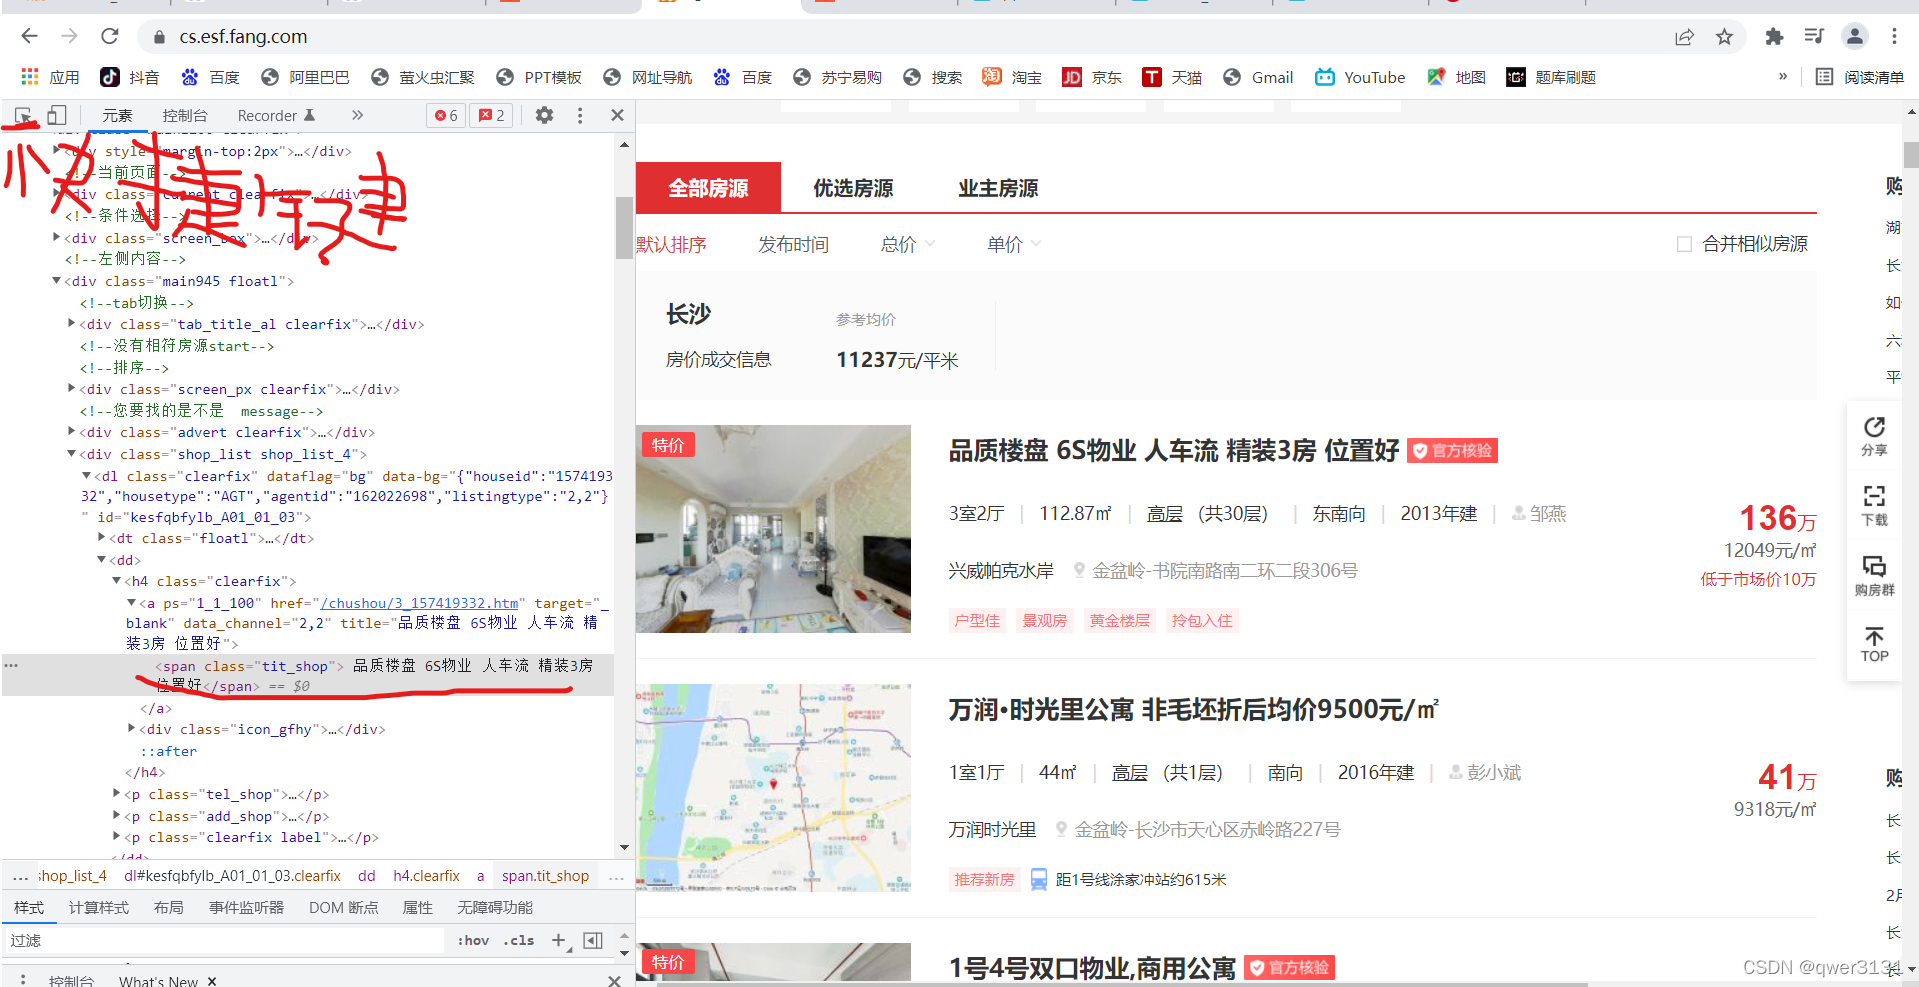The height and width of the screenshot is (987, 1919).
Task: Open 单价 unit price dropdown
Action: (x=1014, y=244)
